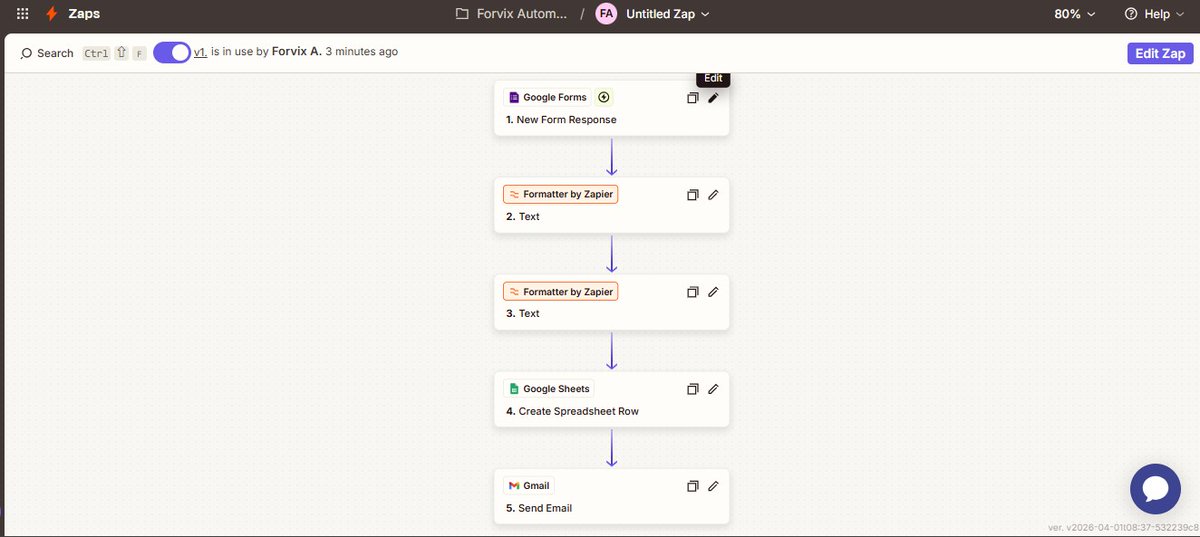Click the Formatter by Zapier badge on step 3
This screenshot has height=537, width=1200.
(x=560, y=291)
